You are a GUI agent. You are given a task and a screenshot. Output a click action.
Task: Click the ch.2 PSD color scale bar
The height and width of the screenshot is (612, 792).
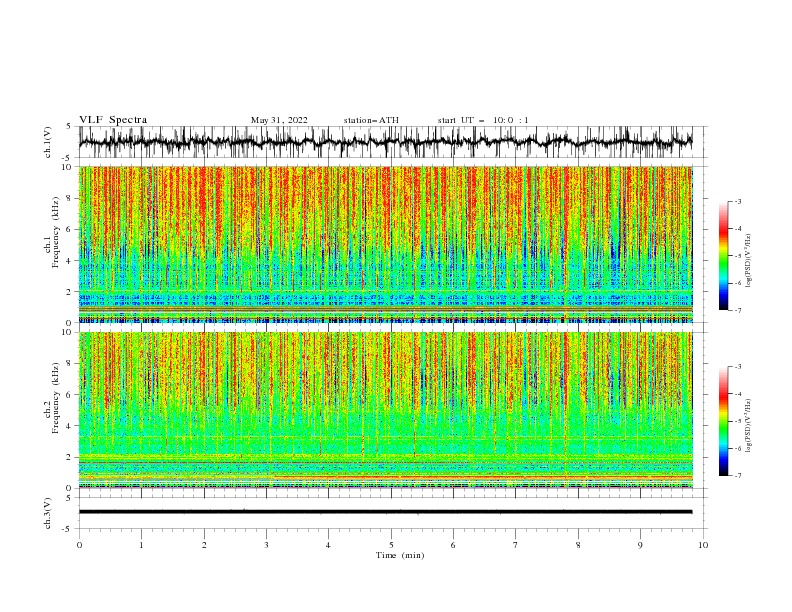(x=723, y=421)
